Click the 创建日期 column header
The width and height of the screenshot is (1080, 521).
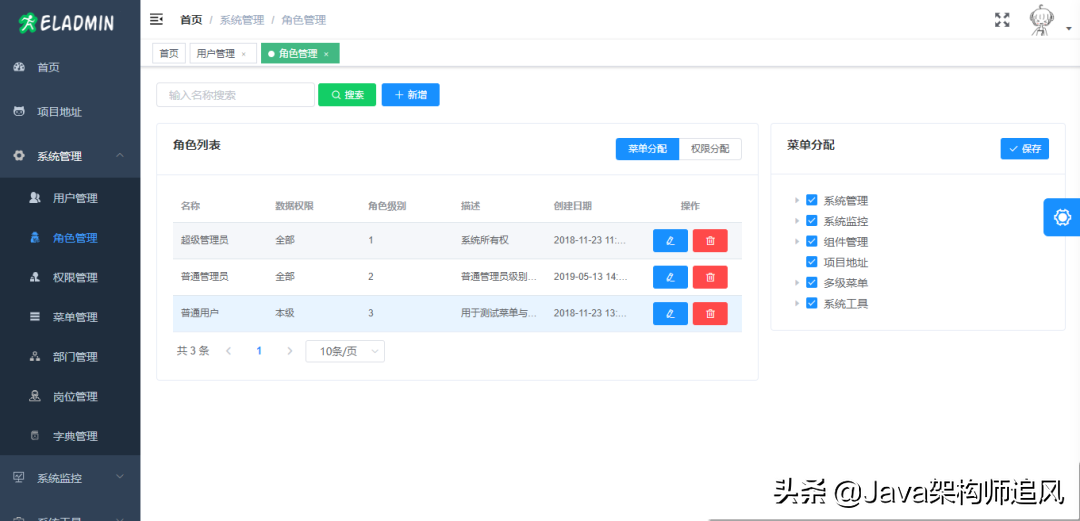(x=572, y=205)
